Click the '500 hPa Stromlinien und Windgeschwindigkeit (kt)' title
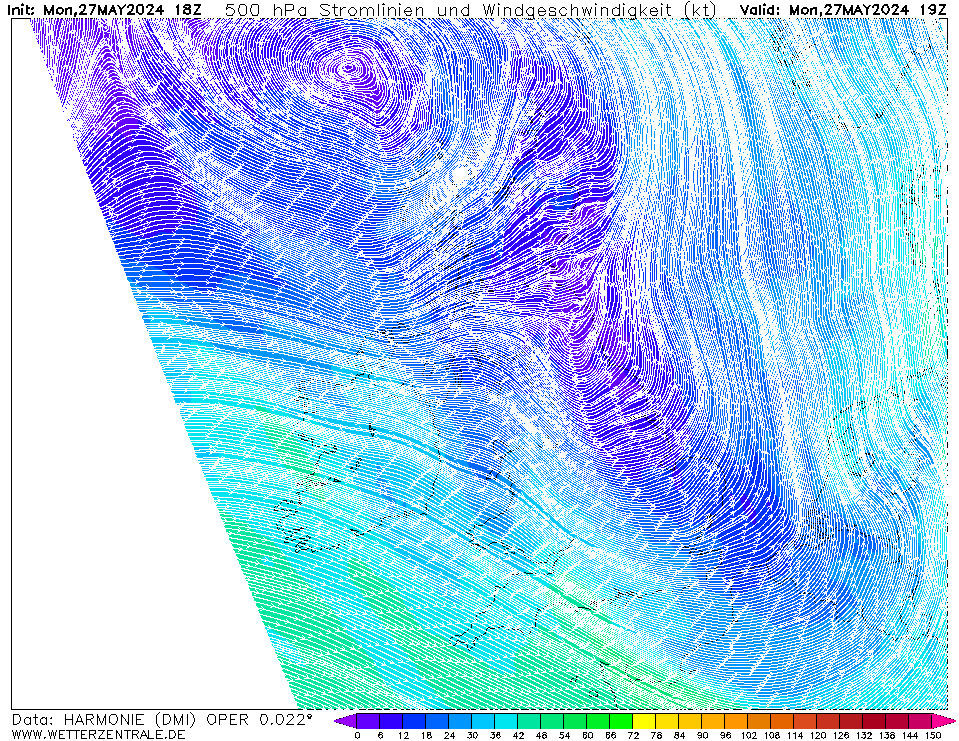Viewport: 959px width, 741px height. pos(471,10)
